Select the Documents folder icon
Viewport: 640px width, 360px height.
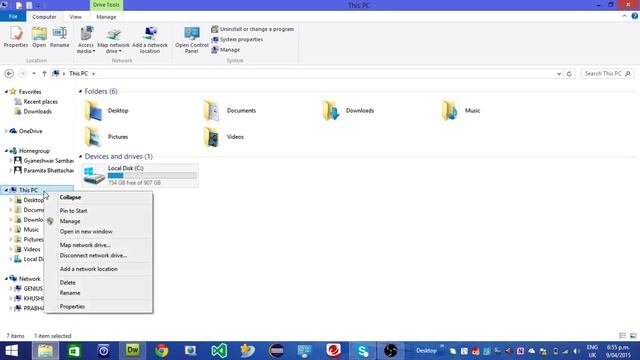[x=212, y=111]
